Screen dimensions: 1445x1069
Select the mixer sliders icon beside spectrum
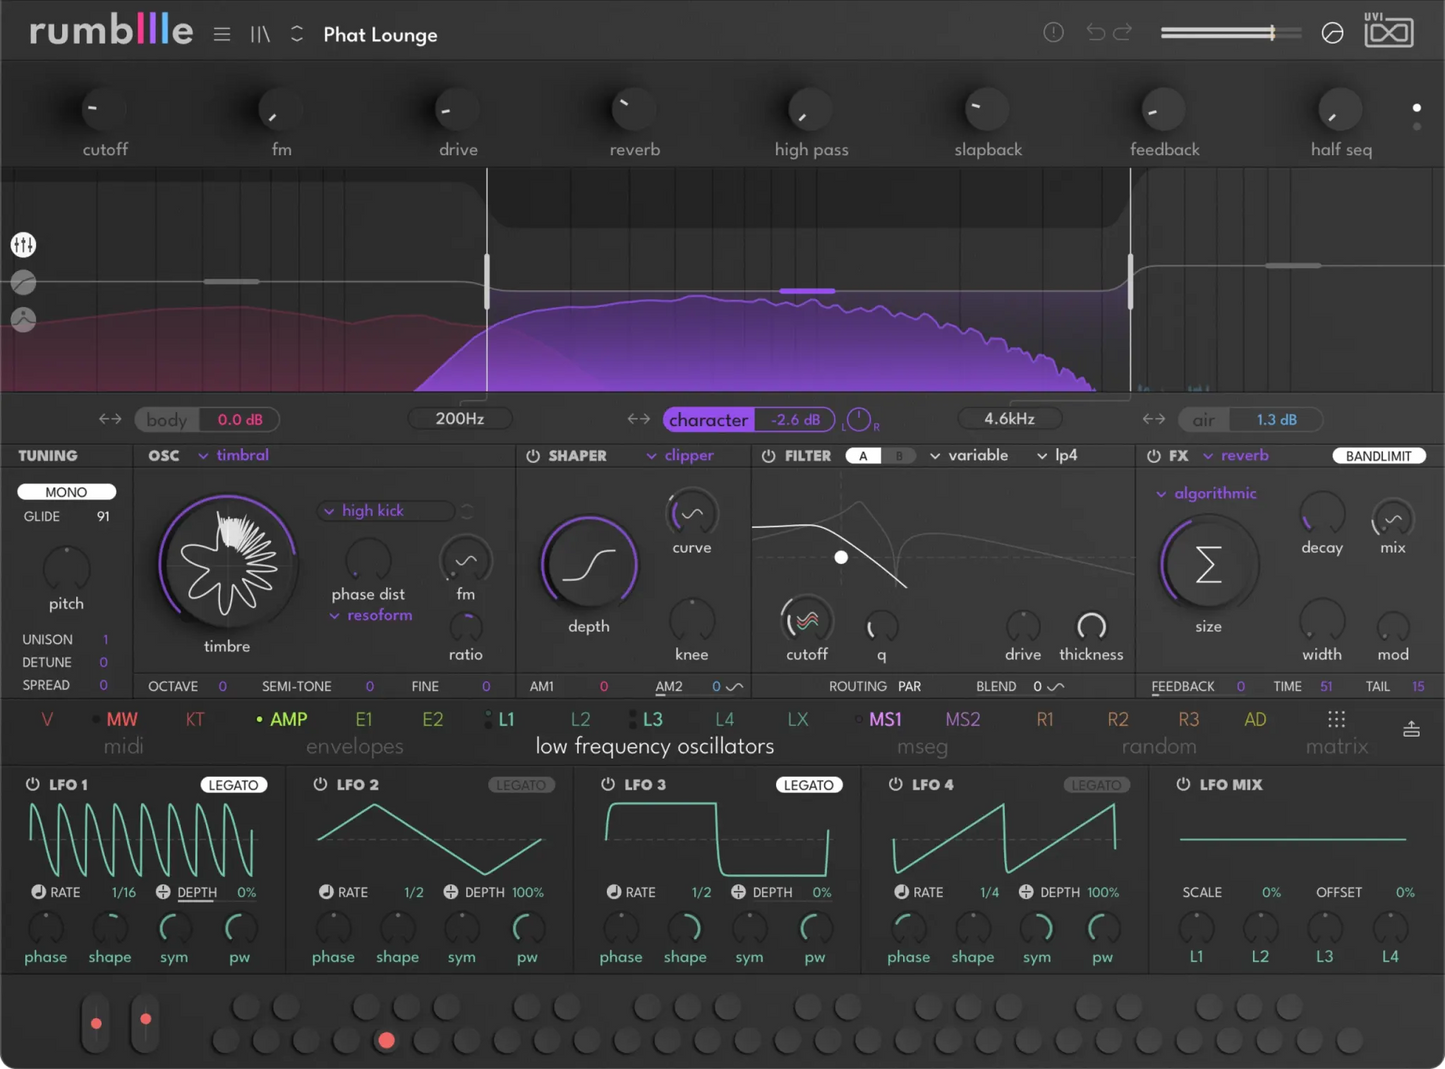click(x=23, y=244)
